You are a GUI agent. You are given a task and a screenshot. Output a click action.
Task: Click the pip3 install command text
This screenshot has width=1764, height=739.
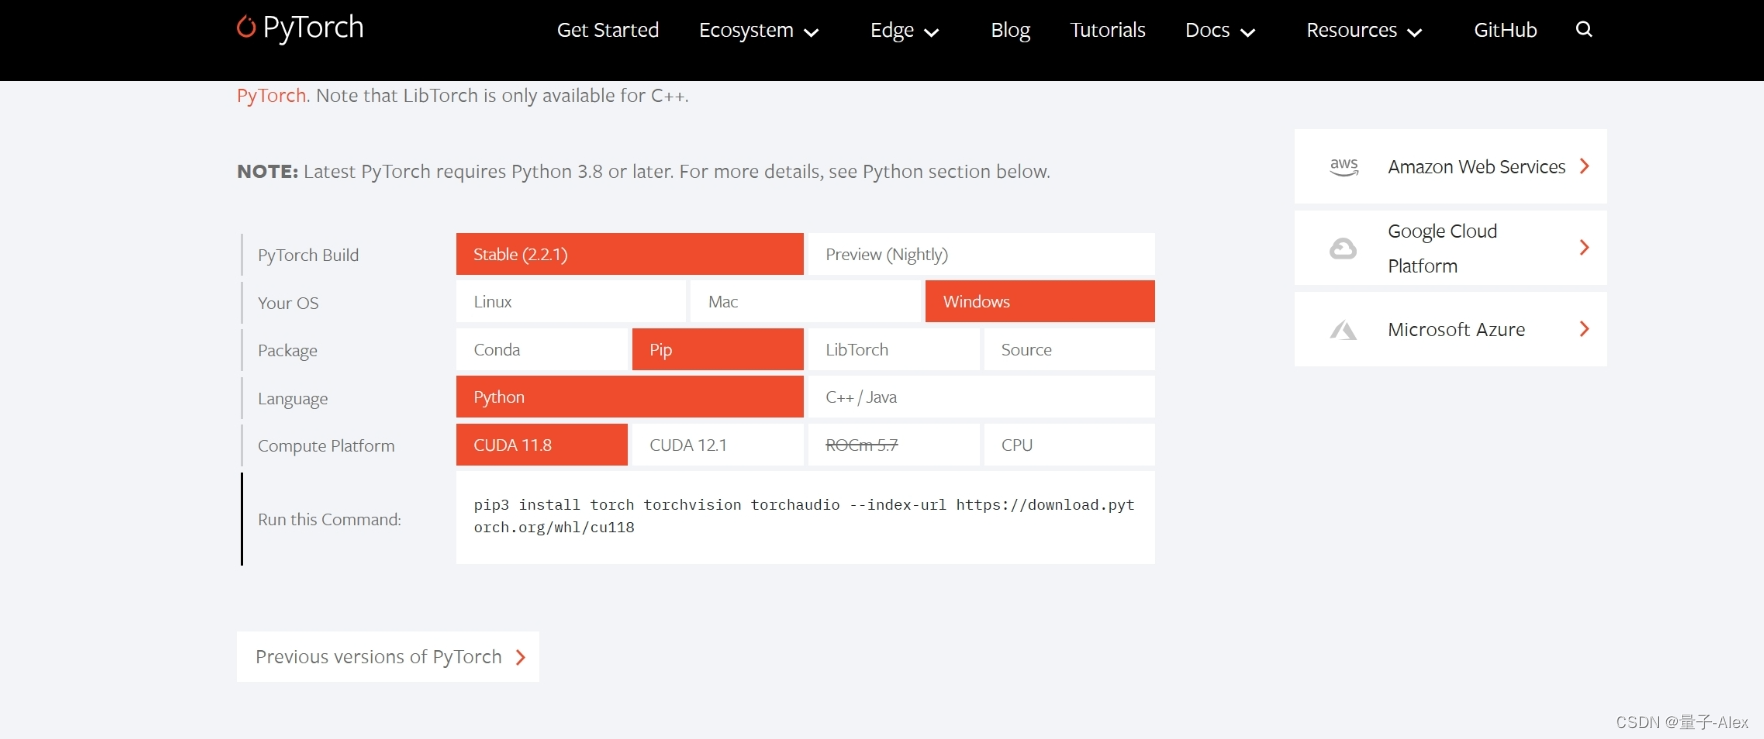tap(804, 516)
